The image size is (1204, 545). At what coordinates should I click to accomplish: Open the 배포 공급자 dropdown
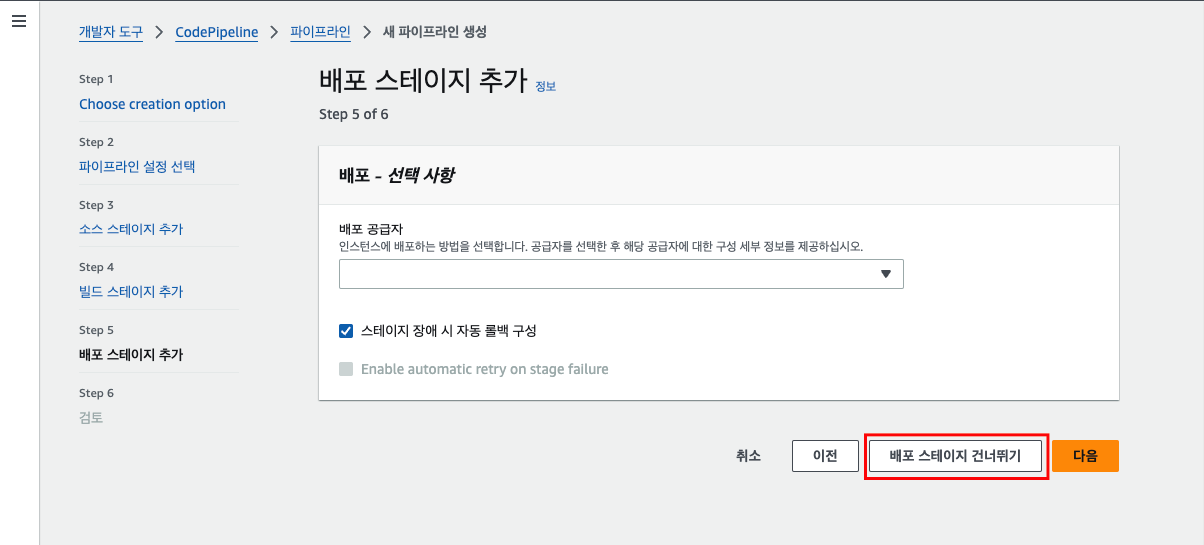tap(621, 274)
